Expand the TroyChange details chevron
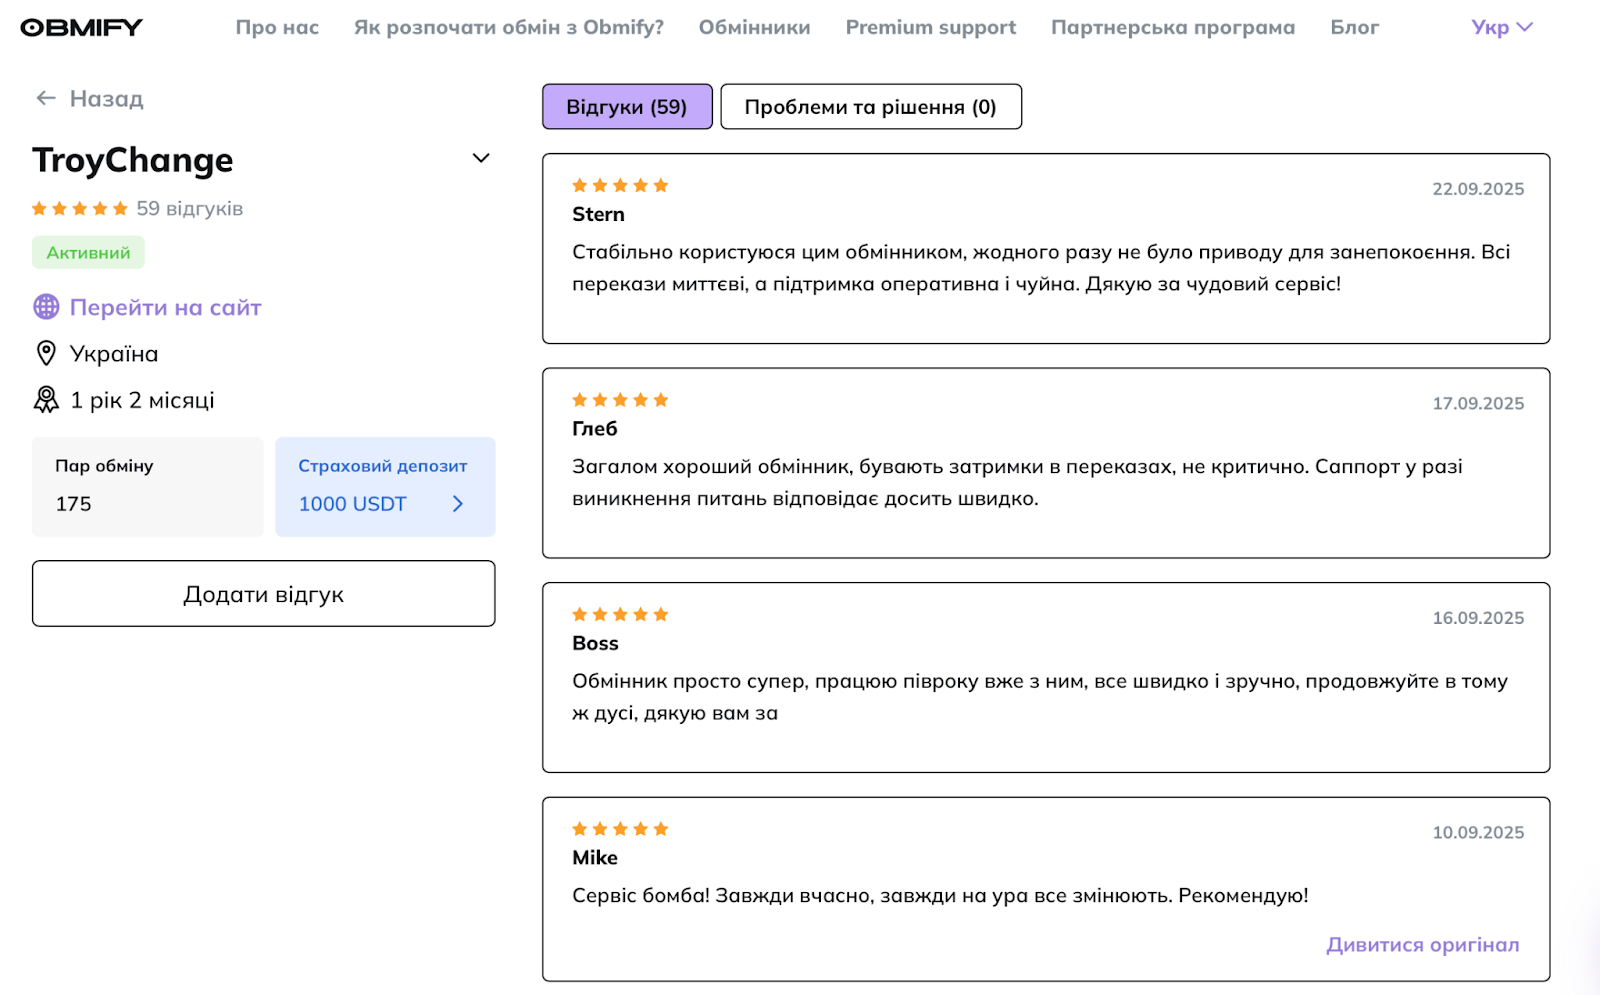The image size is (1600, 995). (x=481, y=158)
